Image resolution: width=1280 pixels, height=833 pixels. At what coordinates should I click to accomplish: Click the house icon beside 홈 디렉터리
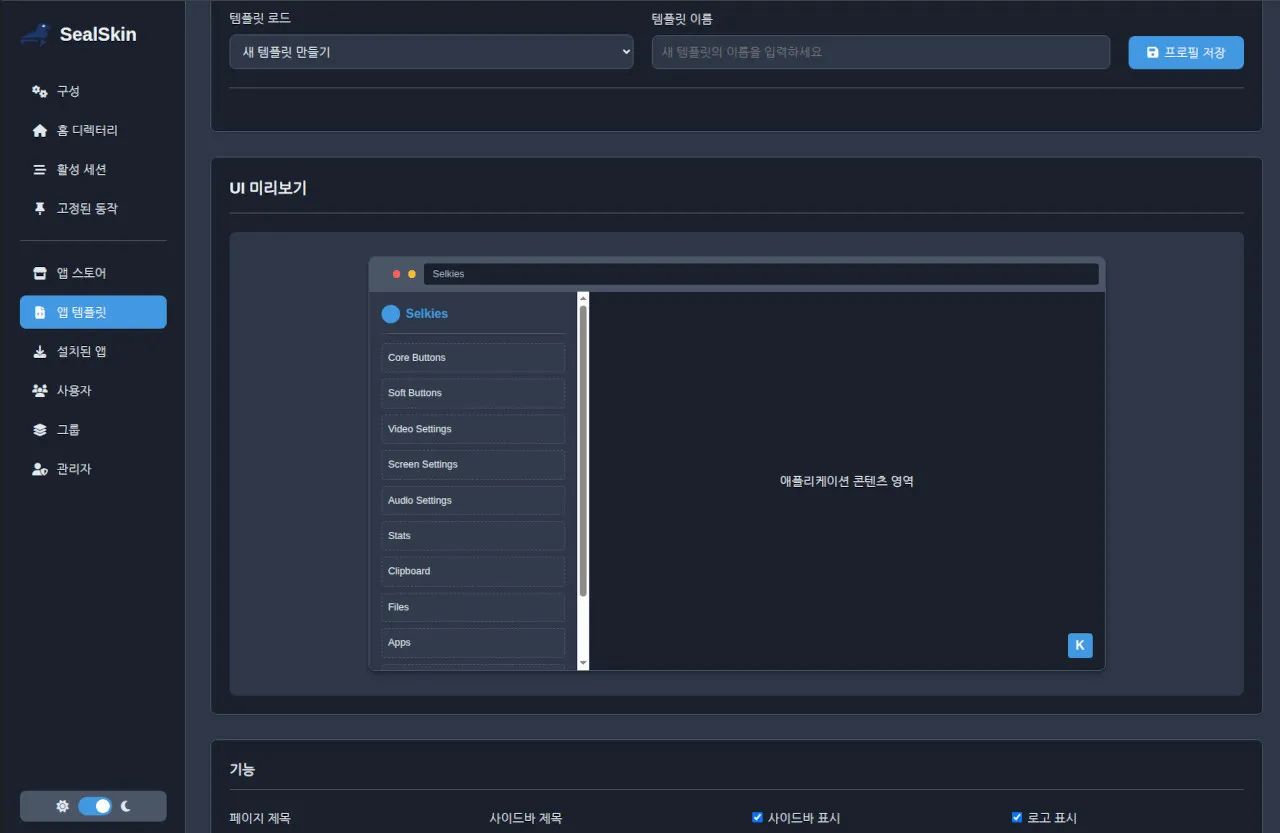pyautogui.click(x=40, y=130)
